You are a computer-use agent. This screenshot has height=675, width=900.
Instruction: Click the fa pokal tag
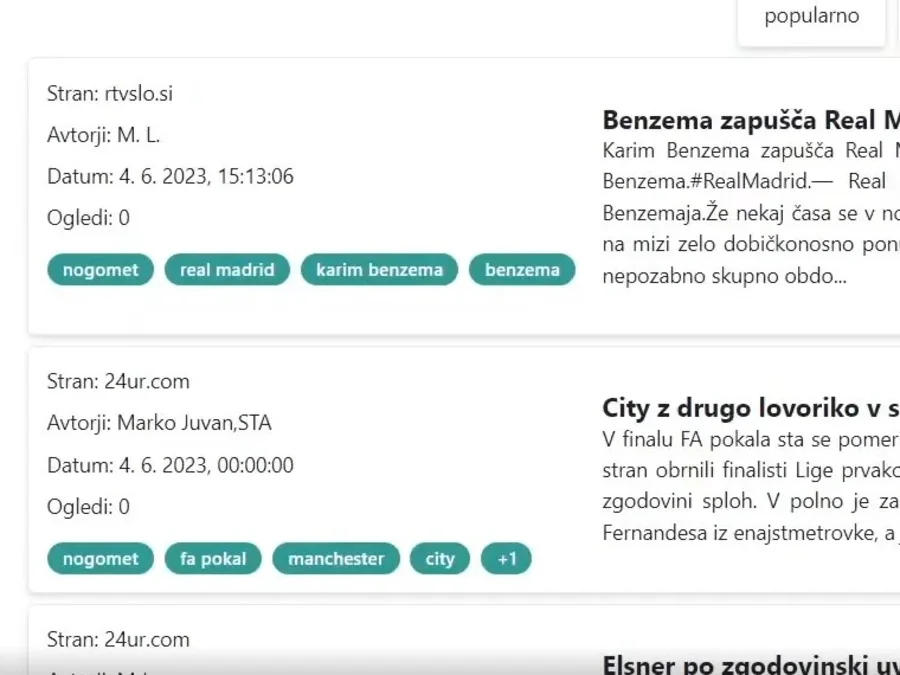coord(213,558)
